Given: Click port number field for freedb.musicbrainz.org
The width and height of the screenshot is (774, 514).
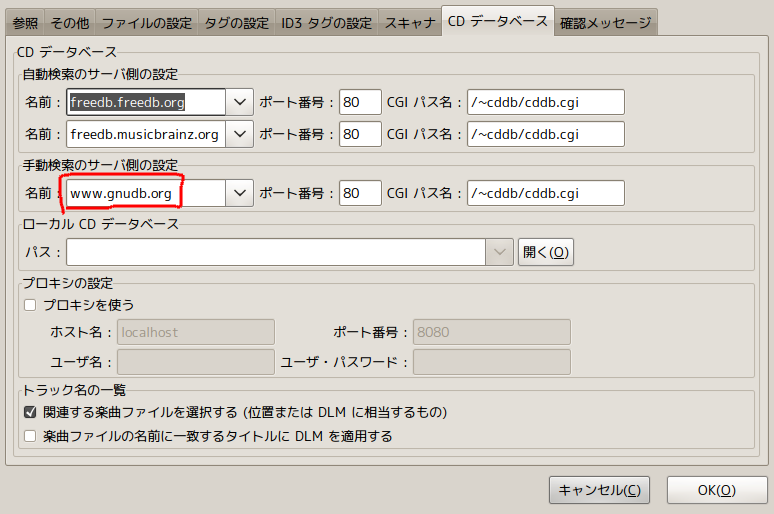Looking at the screenshot, I should (360, 134).
